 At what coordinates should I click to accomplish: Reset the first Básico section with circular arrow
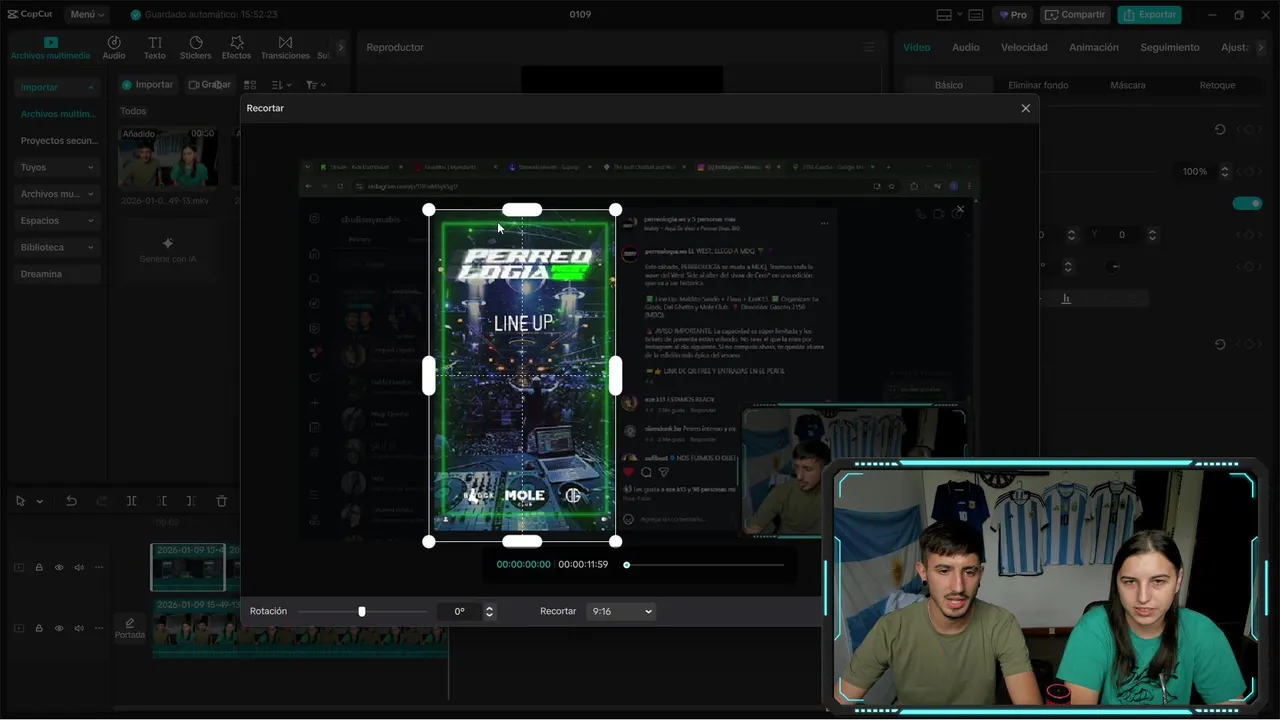pyautogui.click(x=1220, y=129)
